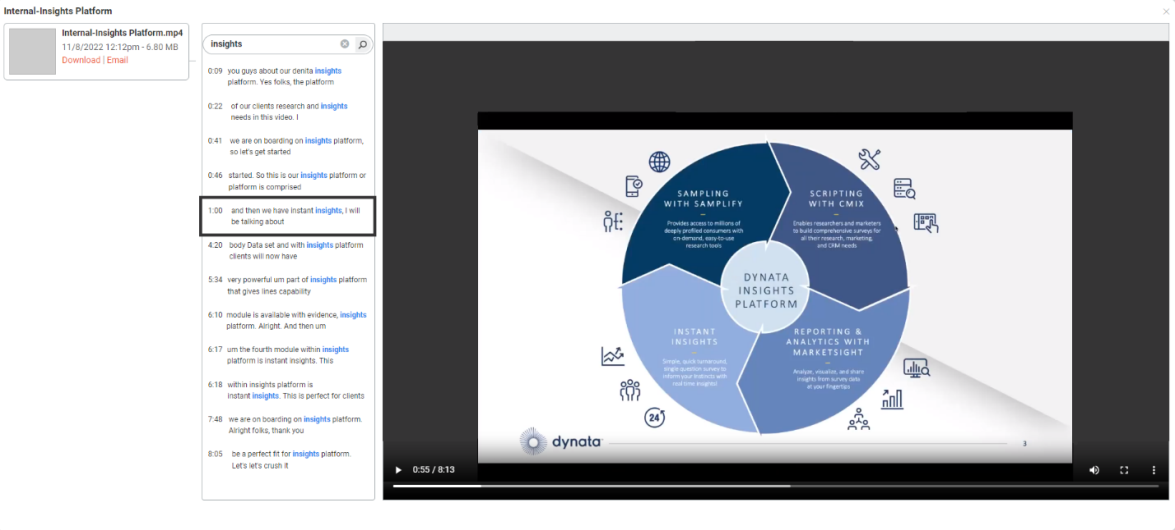
Task: Click the person with list icon
Action: 613,221
